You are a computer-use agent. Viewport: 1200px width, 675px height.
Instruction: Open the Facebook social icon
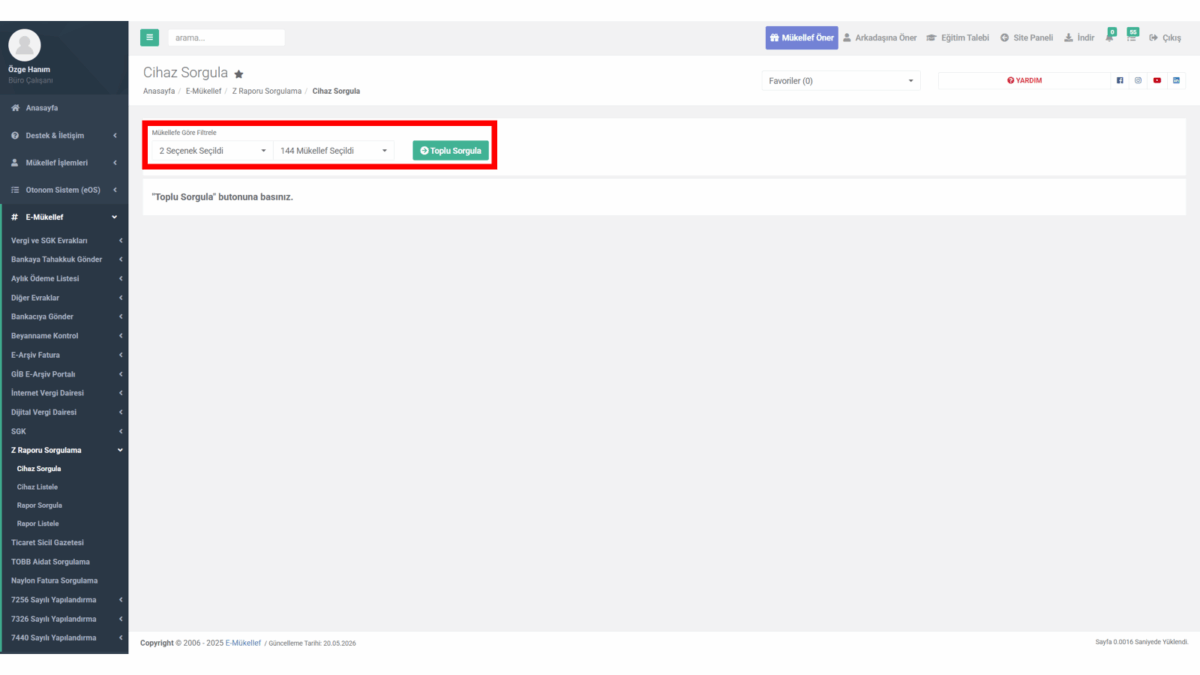[1120, 81]
